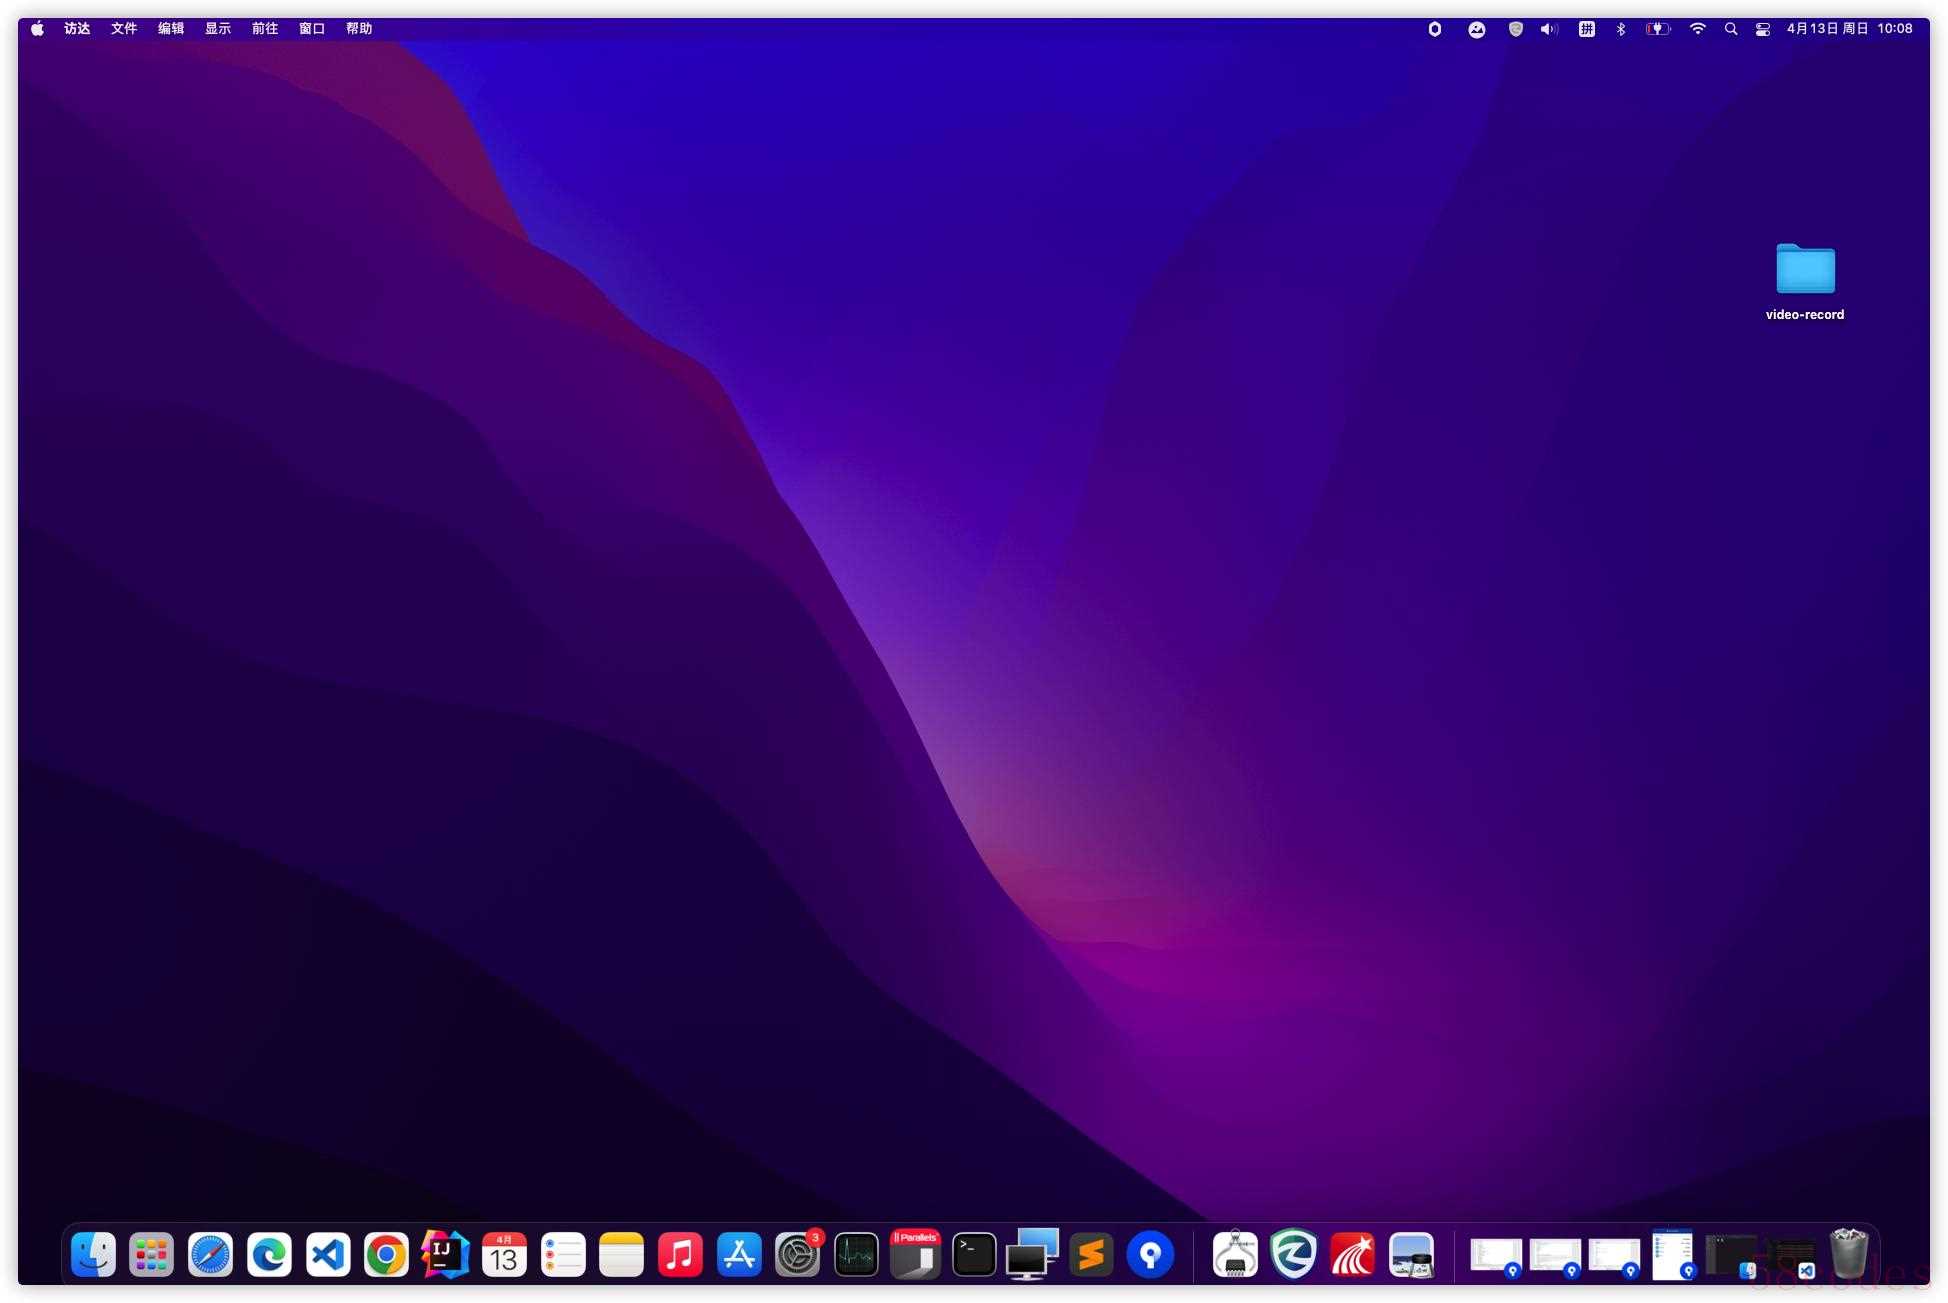Click the Bluetooth status icon
The height and width of the screenshot is (1303, 1948).
(1621, 29)
